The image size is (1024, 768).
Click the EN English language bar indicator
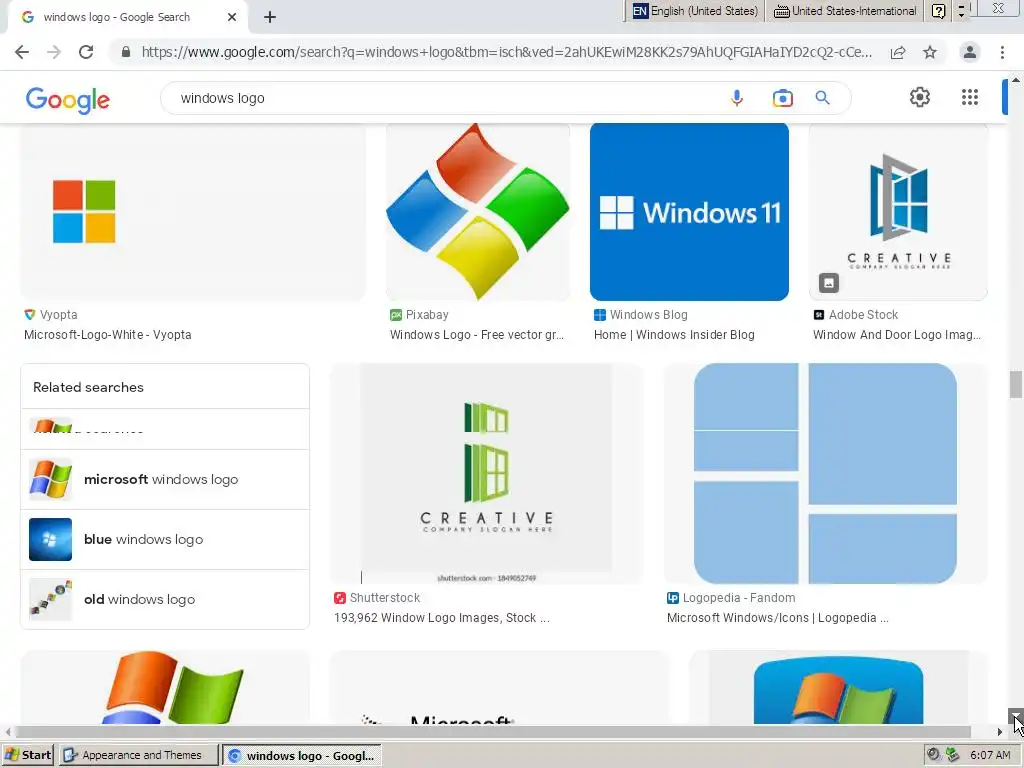pyautogui.click(x=695, y=11)
